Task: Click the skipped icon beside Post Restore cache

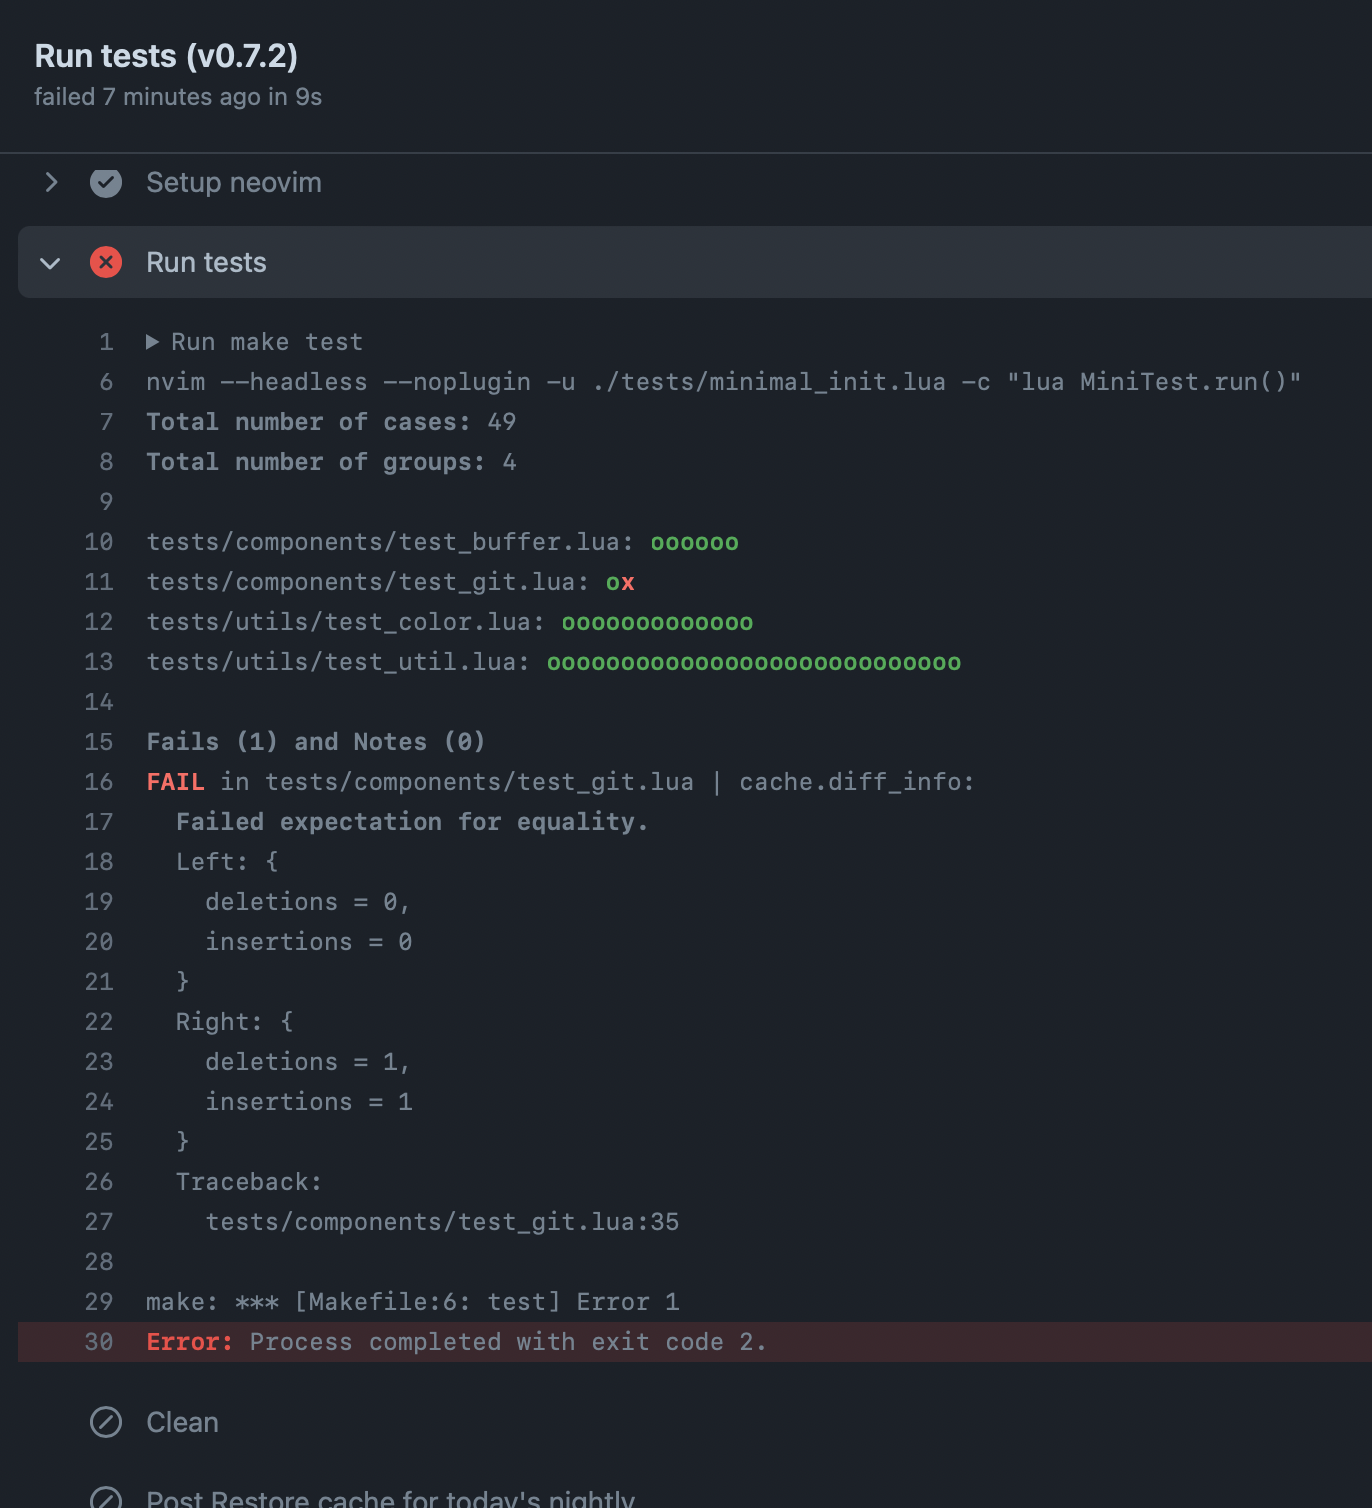Action: click(x=106, y=1498)
